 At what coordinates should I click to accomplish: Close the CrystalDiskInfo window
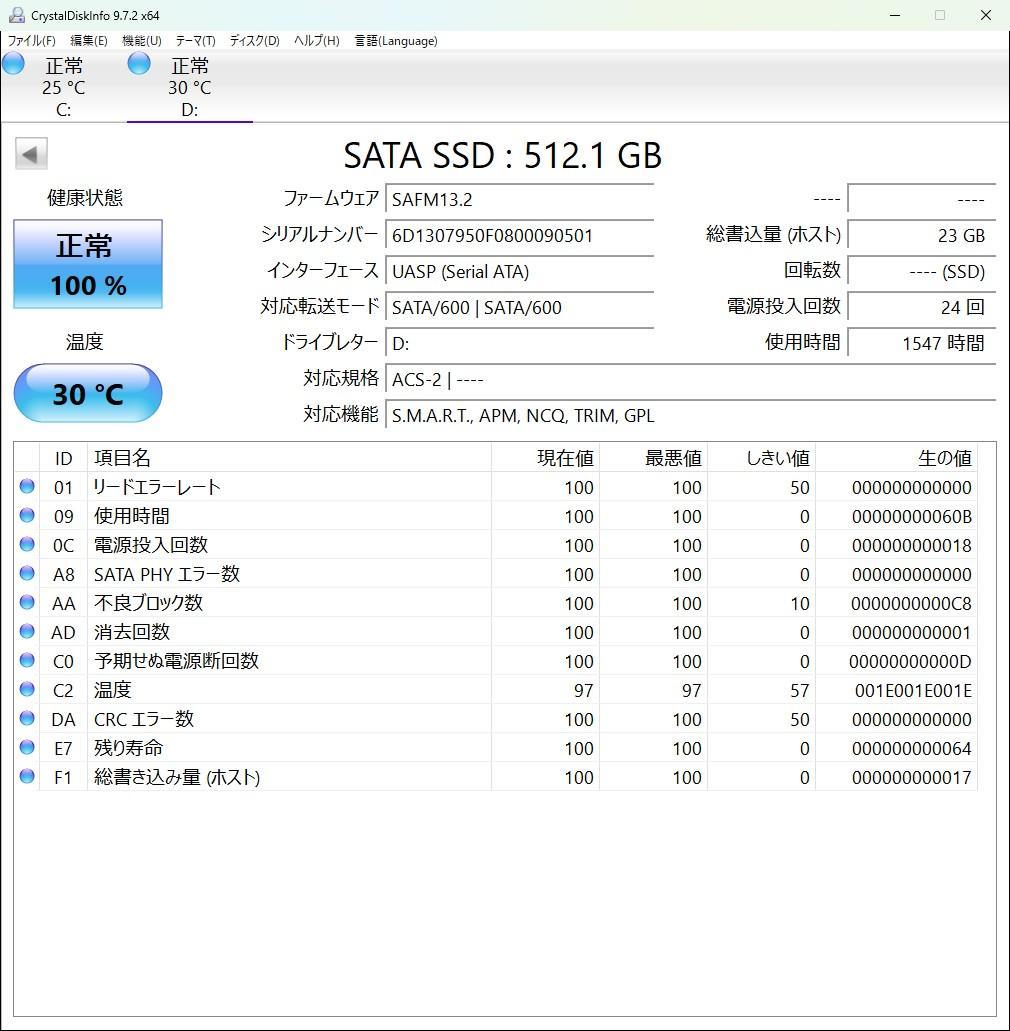(986, 15)
